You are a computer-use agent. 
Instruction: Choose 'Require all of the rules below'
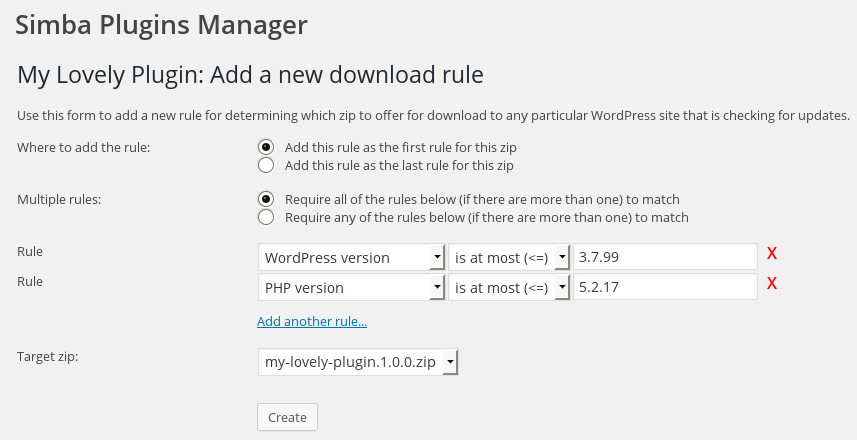pyautogui.click(x=266, y=199)
